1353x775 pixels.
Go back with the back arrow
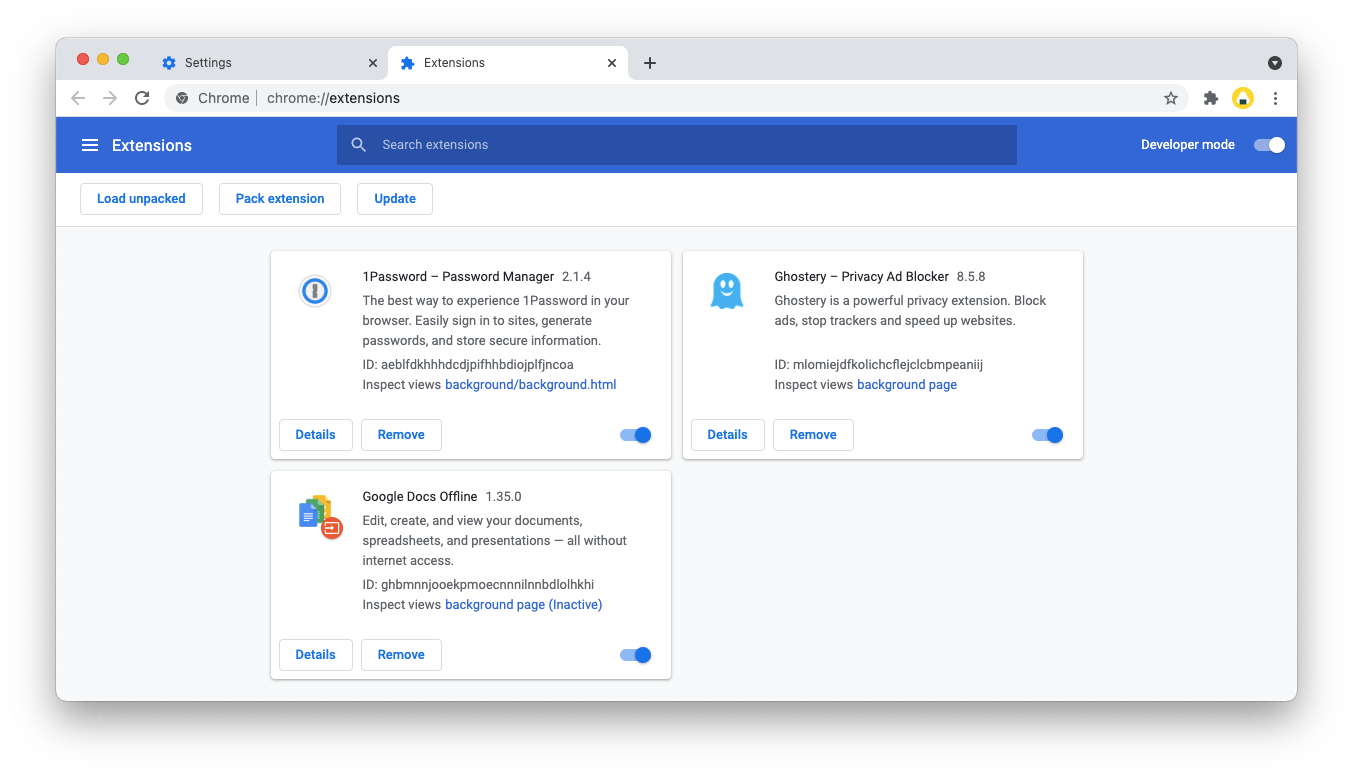tap(78, 98)
